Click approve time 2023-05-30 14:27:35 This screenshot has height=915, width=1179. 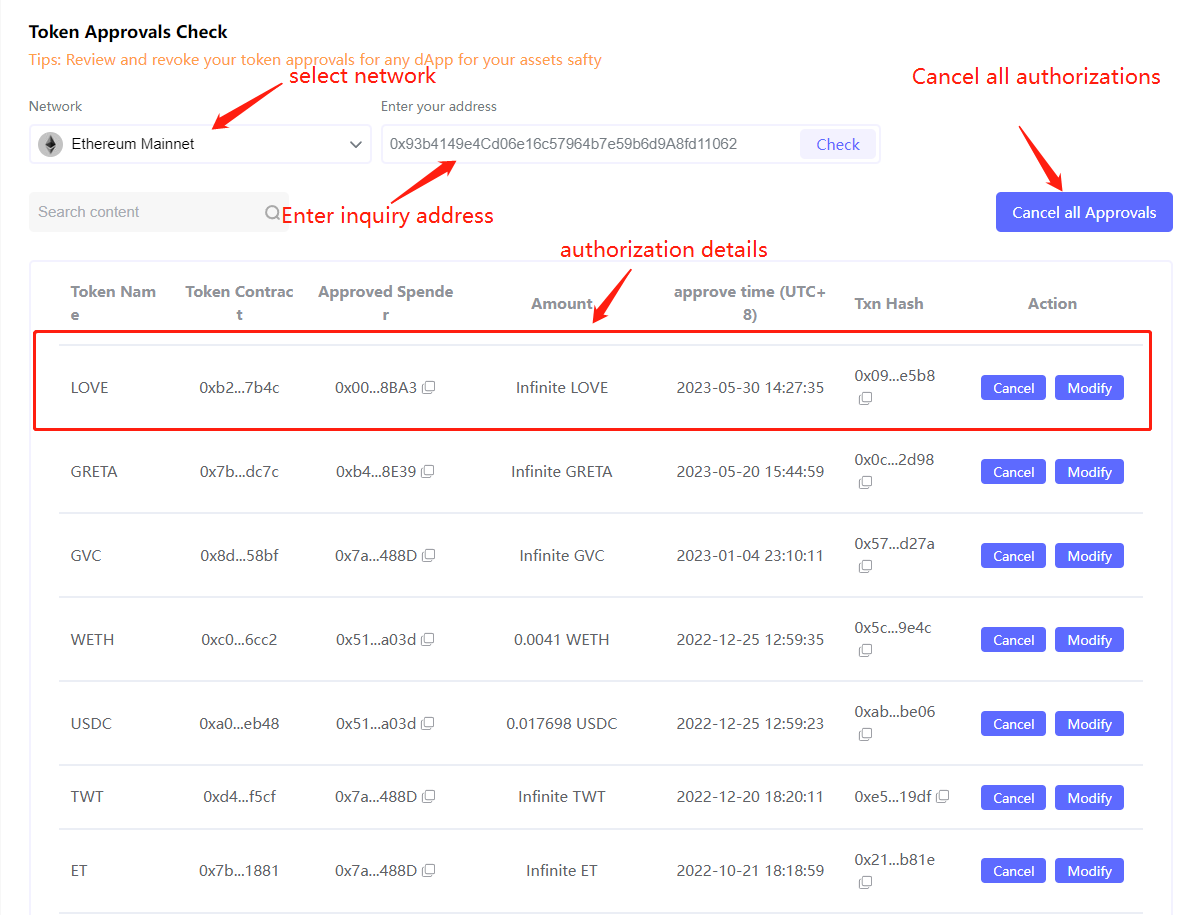pyautogui.click(x=750, y=388)
